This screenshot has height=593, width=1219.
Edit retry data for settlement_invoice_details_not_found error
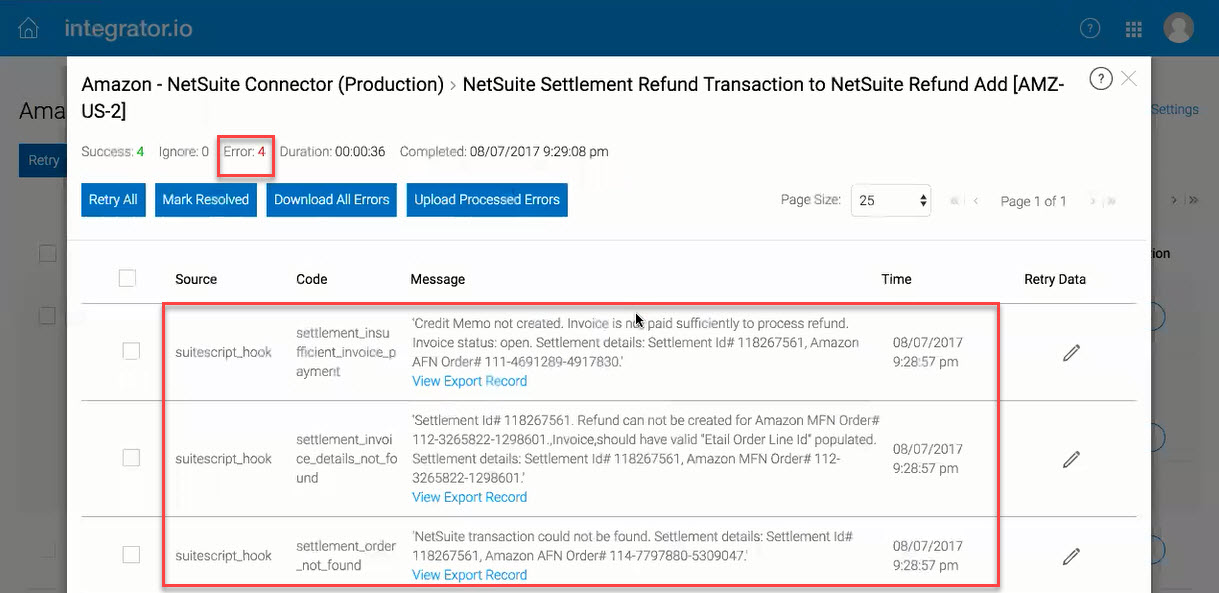tap(1071, 458)
